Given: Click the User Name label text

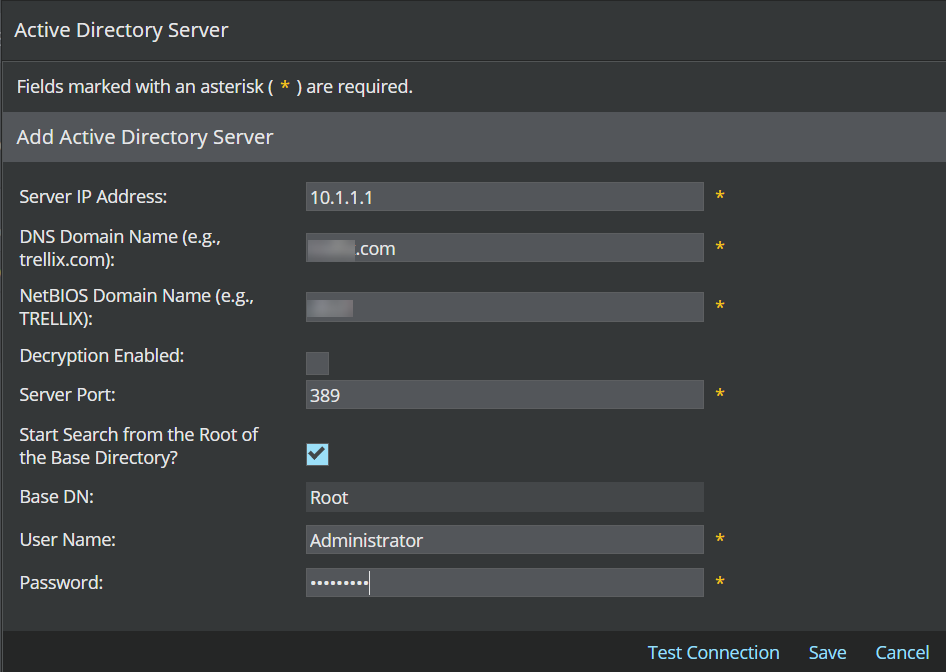Looking at the screenshot, I should pos(68,539).
